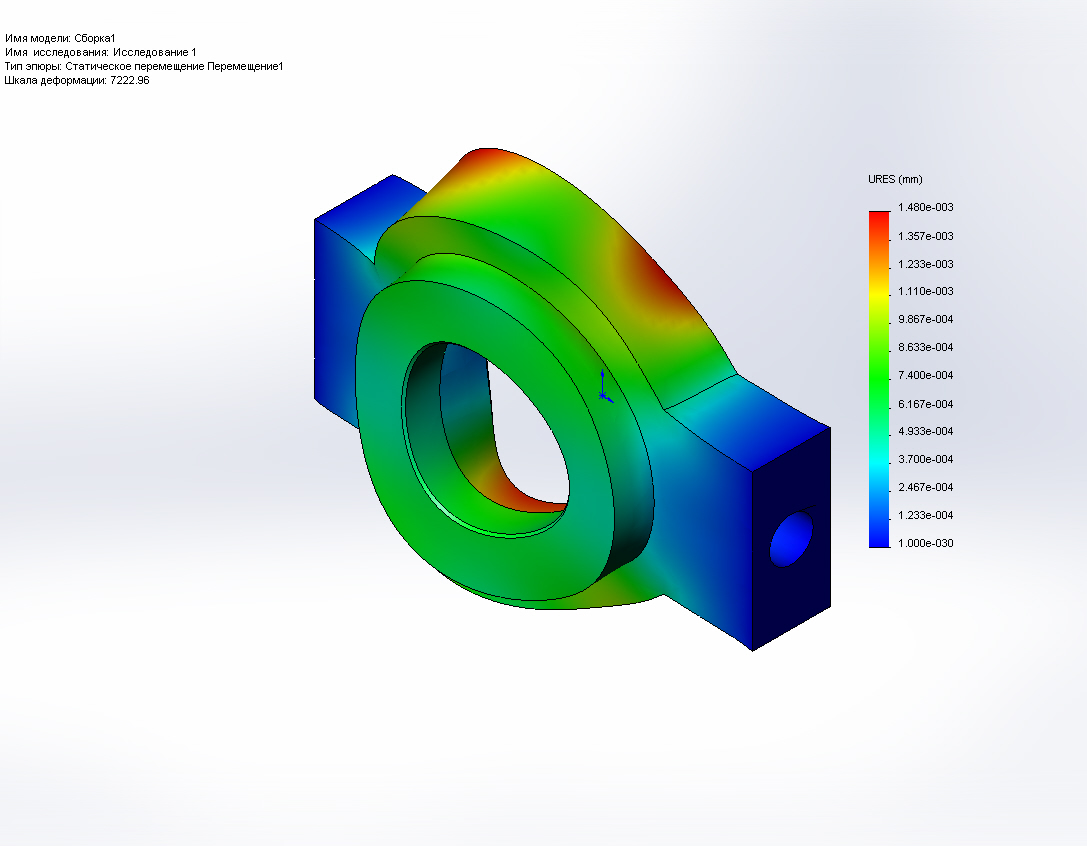Click the legend value 2.467e-004
1087x846 pixels.
pos(925,487)
